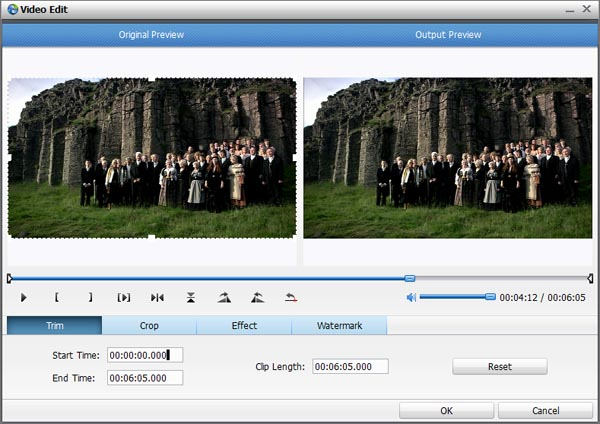This screenshot has width=600, height=424.
Task: Click the End Time input field
Action: [145, 378]
